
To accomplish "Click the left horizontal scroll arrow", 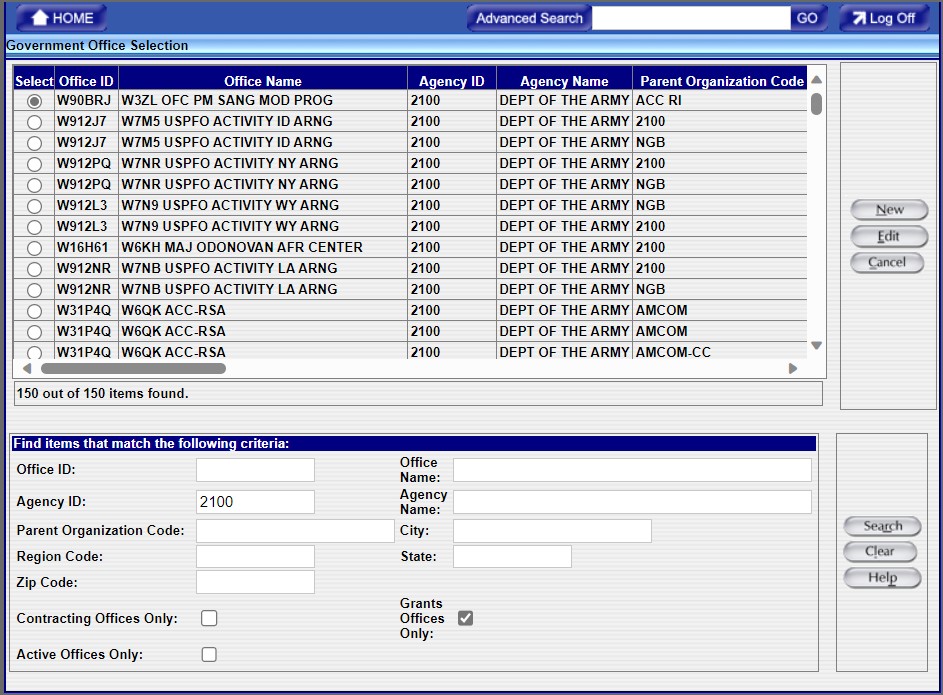I will pos(27,368).
